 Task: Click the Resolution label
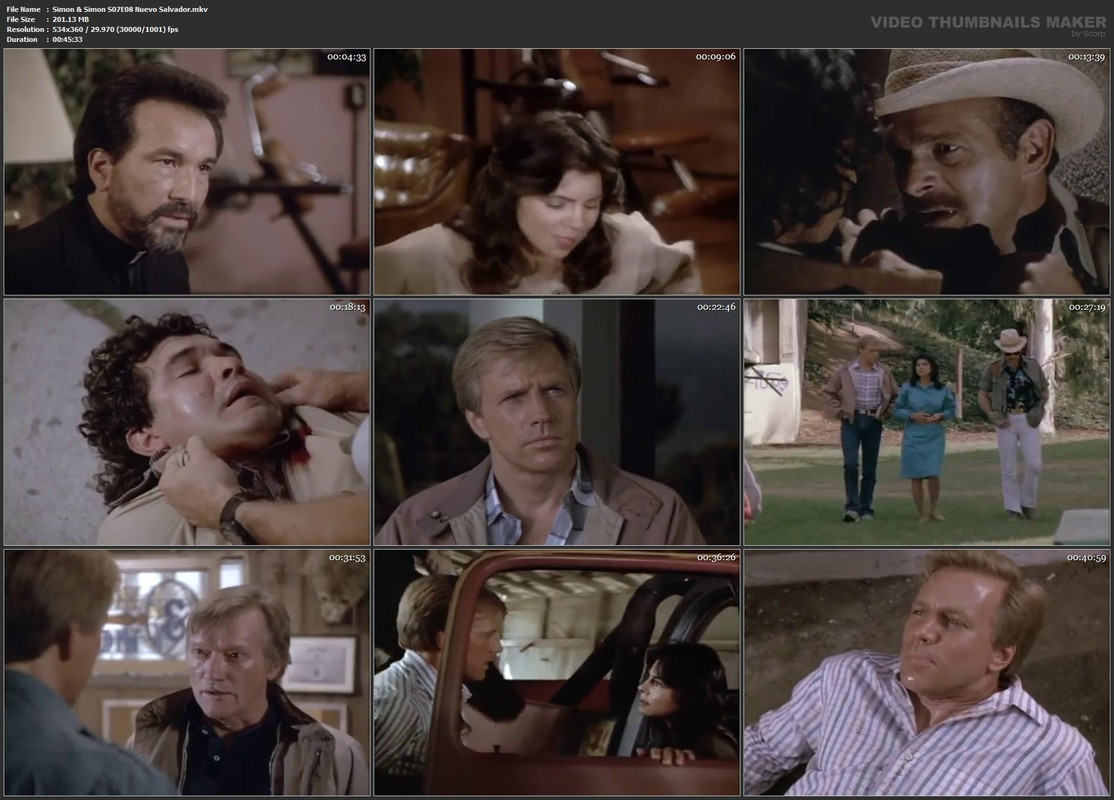coord(26,29)
